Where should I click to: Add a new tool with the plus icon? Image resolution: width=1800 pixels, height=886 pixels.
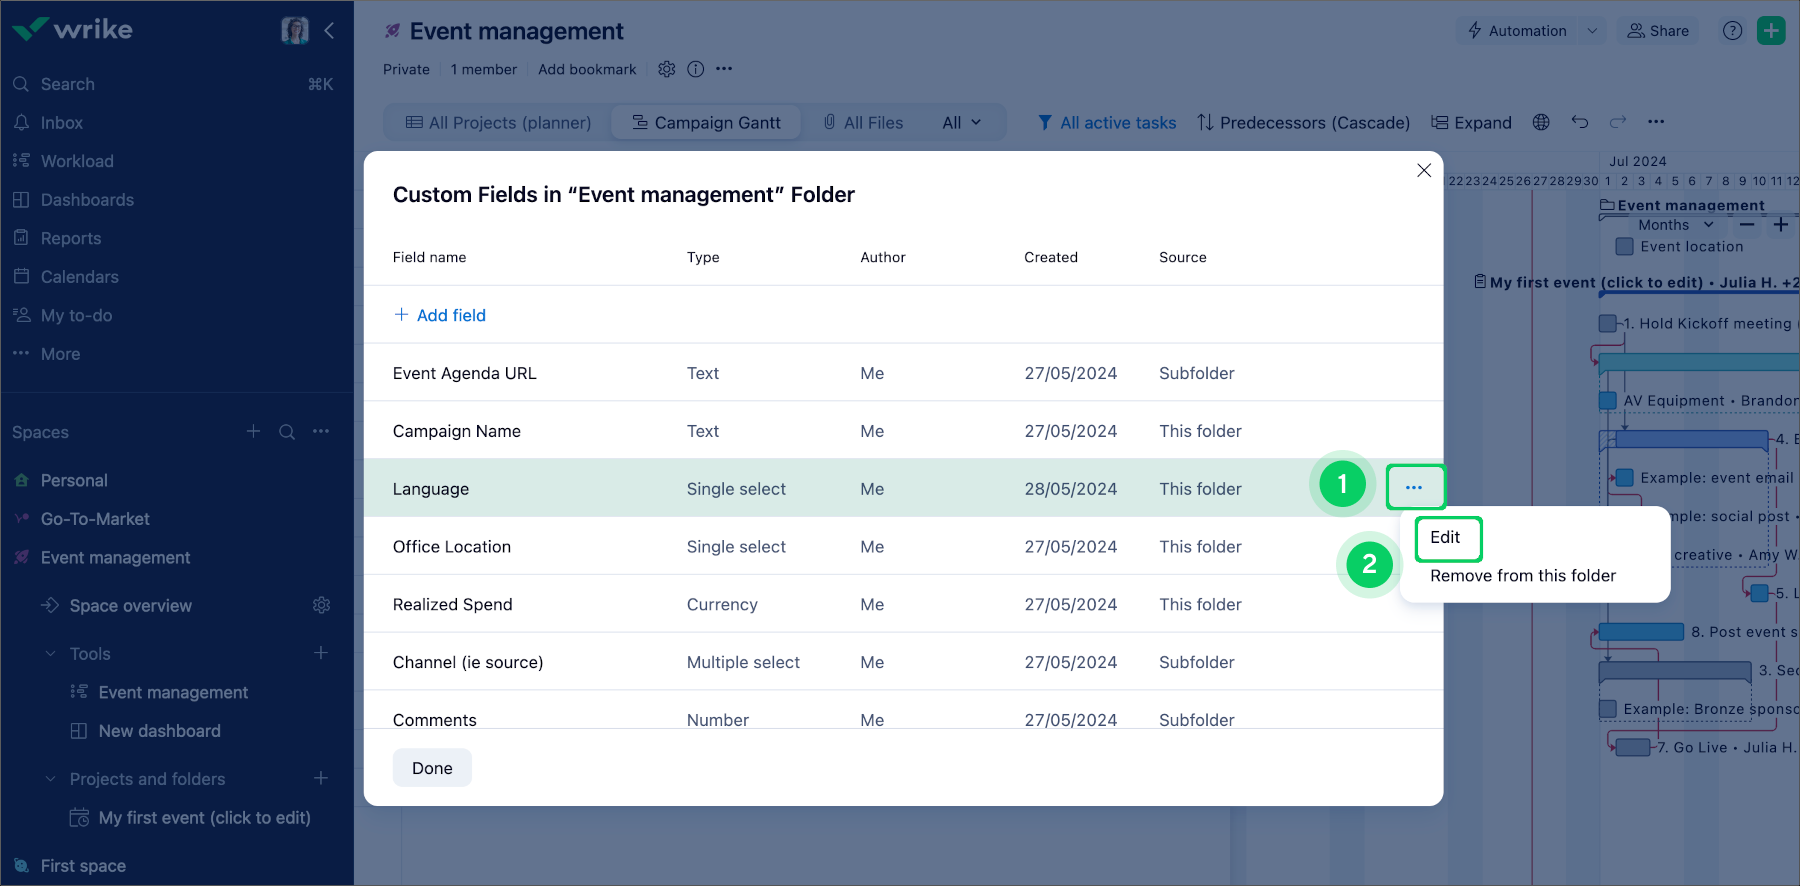[321, 652]
